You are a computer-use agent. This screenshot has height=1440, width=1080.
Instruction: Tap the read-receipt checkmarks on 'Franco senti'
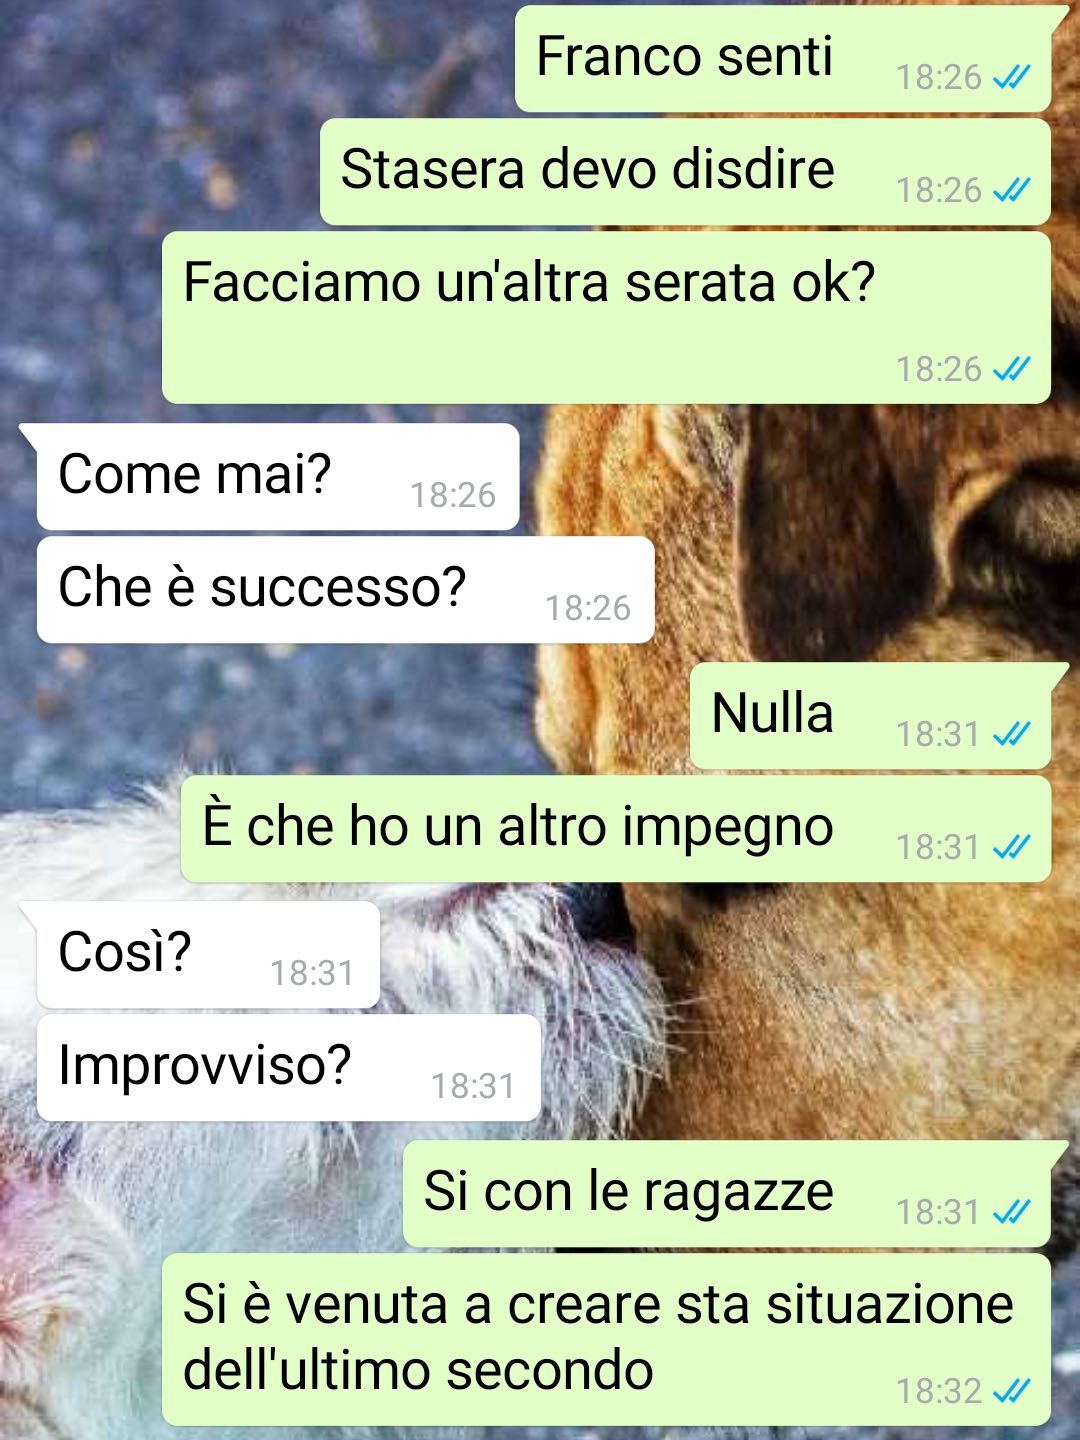pyautogui.click(x=1011, y=77)
